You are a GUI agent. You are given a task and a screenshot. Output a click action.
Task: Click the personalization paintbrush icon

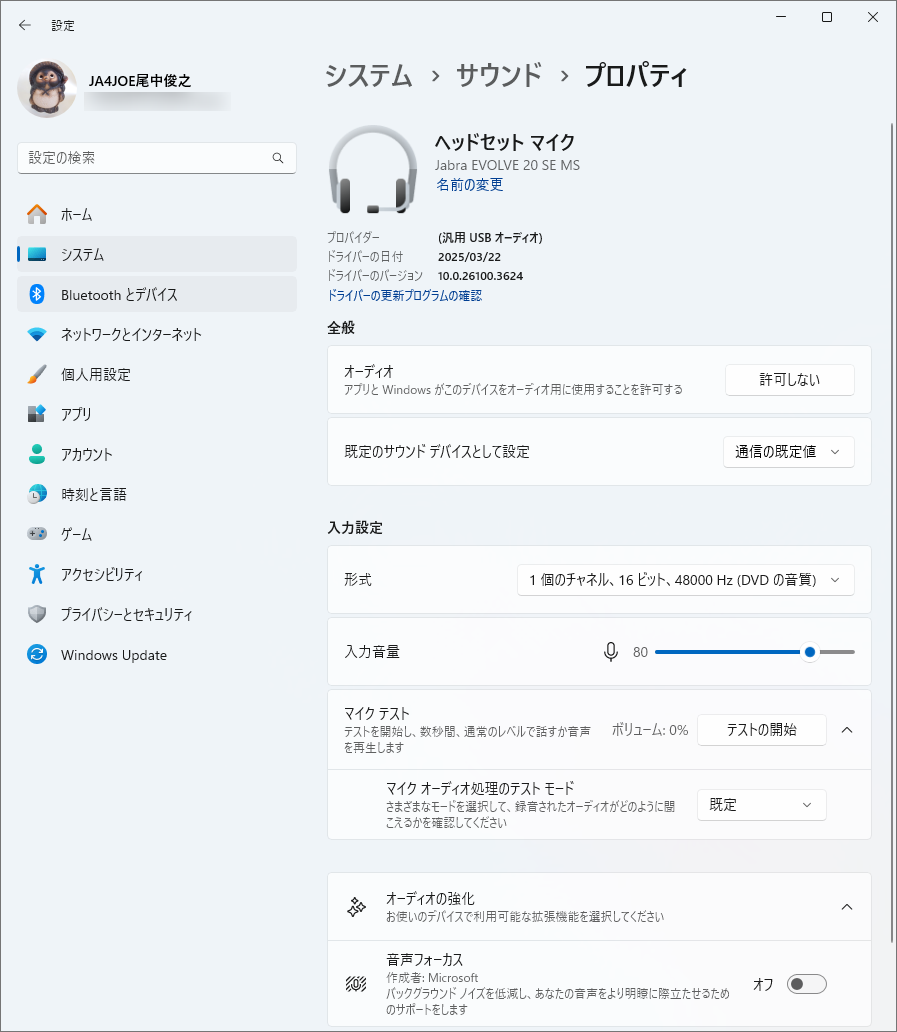click(37, 374)
